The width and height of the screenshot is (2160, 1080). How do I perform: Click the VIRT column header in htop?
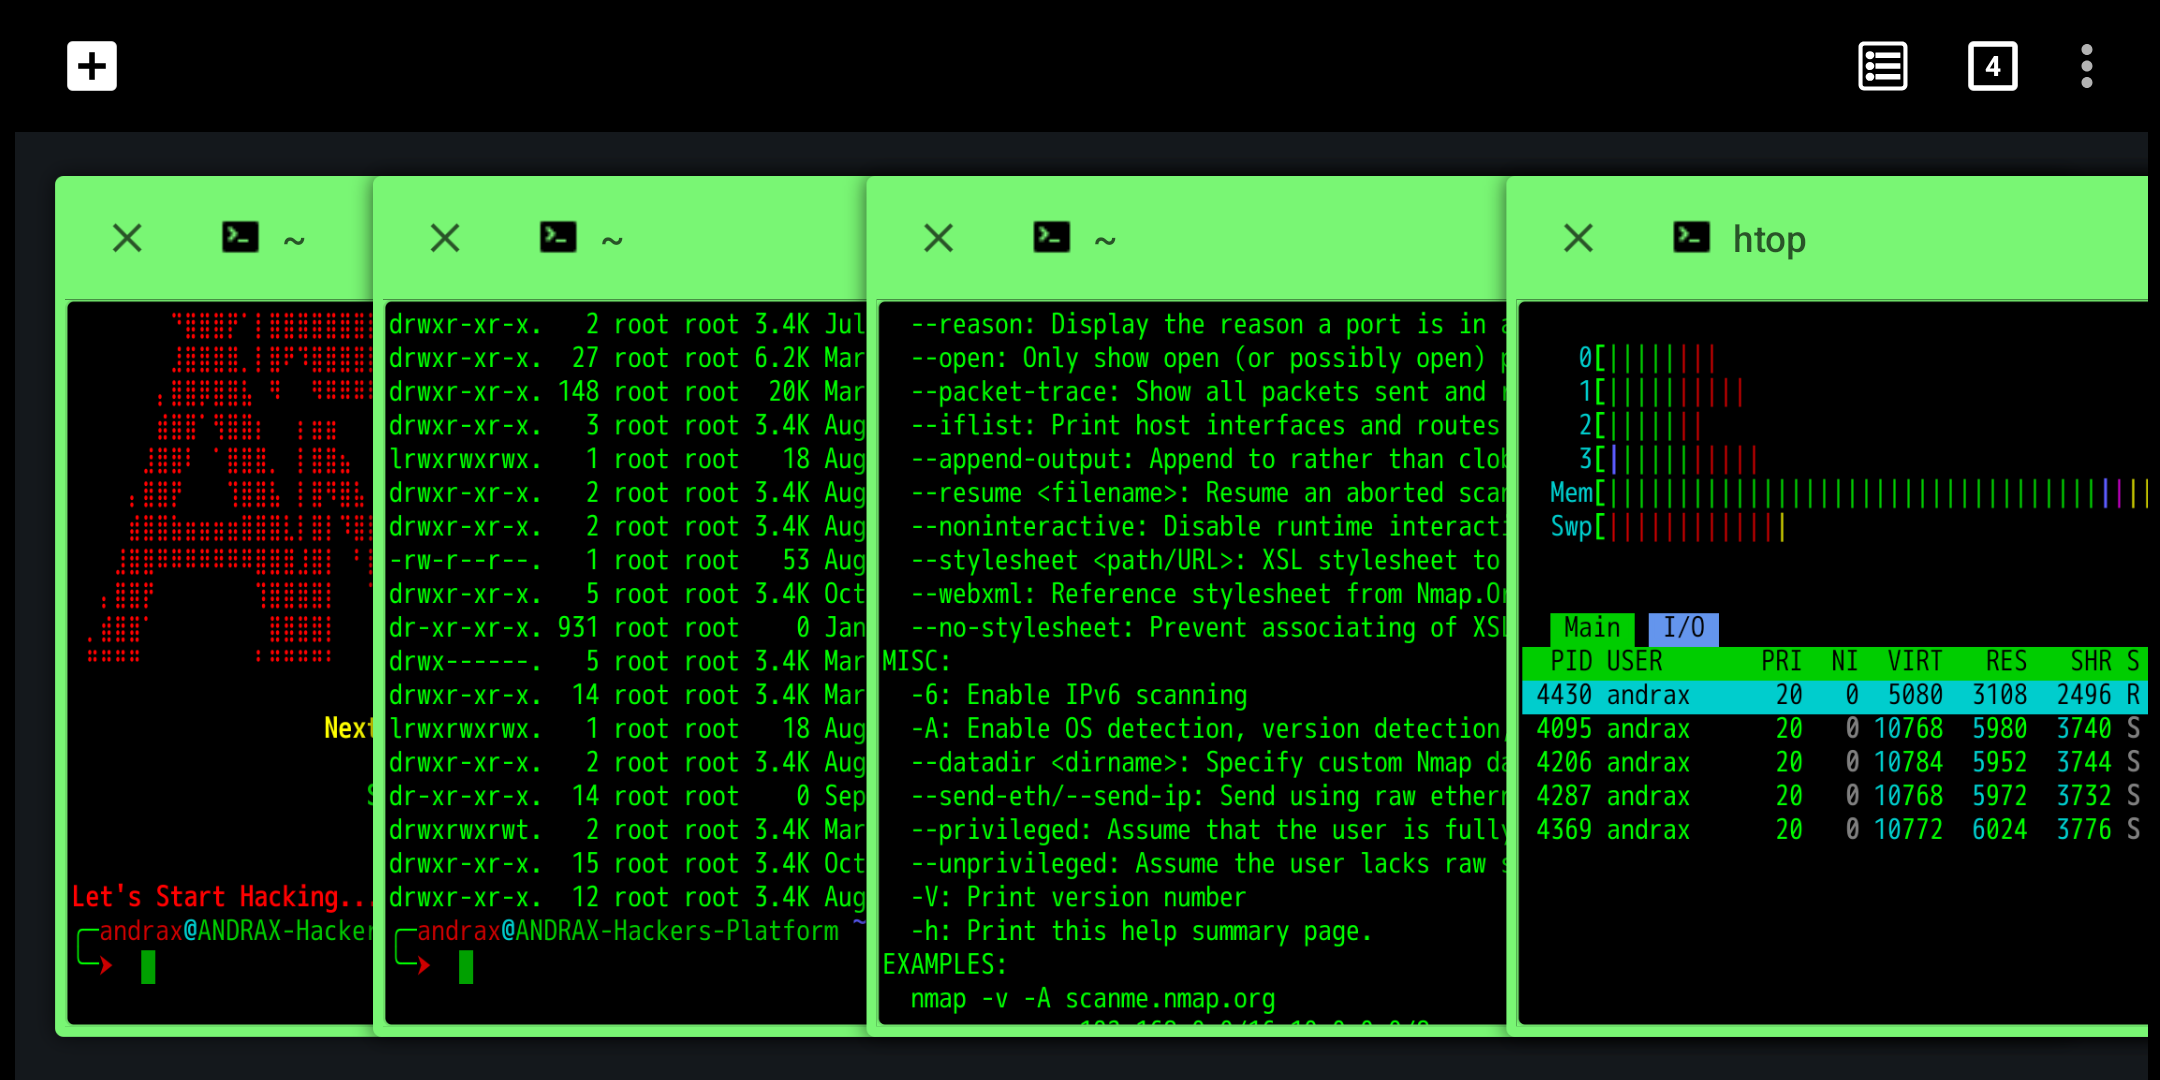pyautogui.click(x=1914, y=661)
